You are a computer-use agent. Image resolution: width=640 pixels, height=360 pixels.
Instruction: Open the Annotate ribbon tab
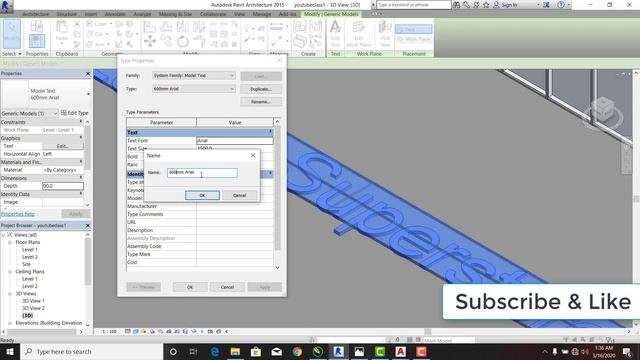(x=115, y=14)
